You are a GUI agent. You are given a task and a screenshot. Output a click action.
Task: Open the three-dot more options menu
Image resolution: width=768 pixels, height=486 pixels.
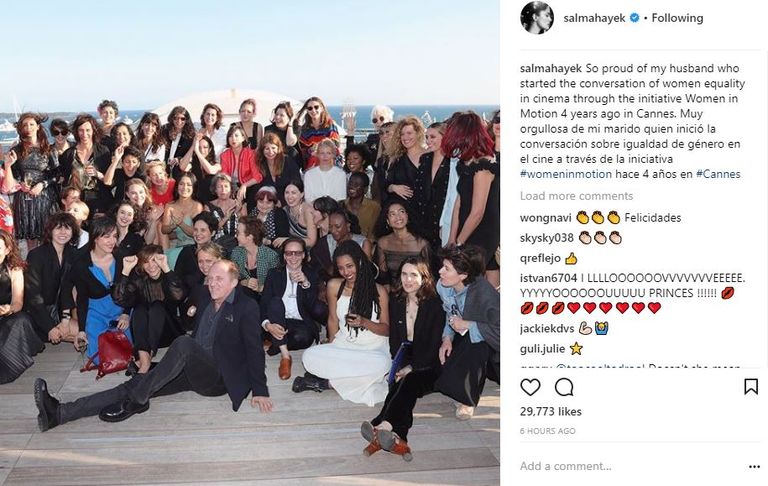(x=754, y=466)
